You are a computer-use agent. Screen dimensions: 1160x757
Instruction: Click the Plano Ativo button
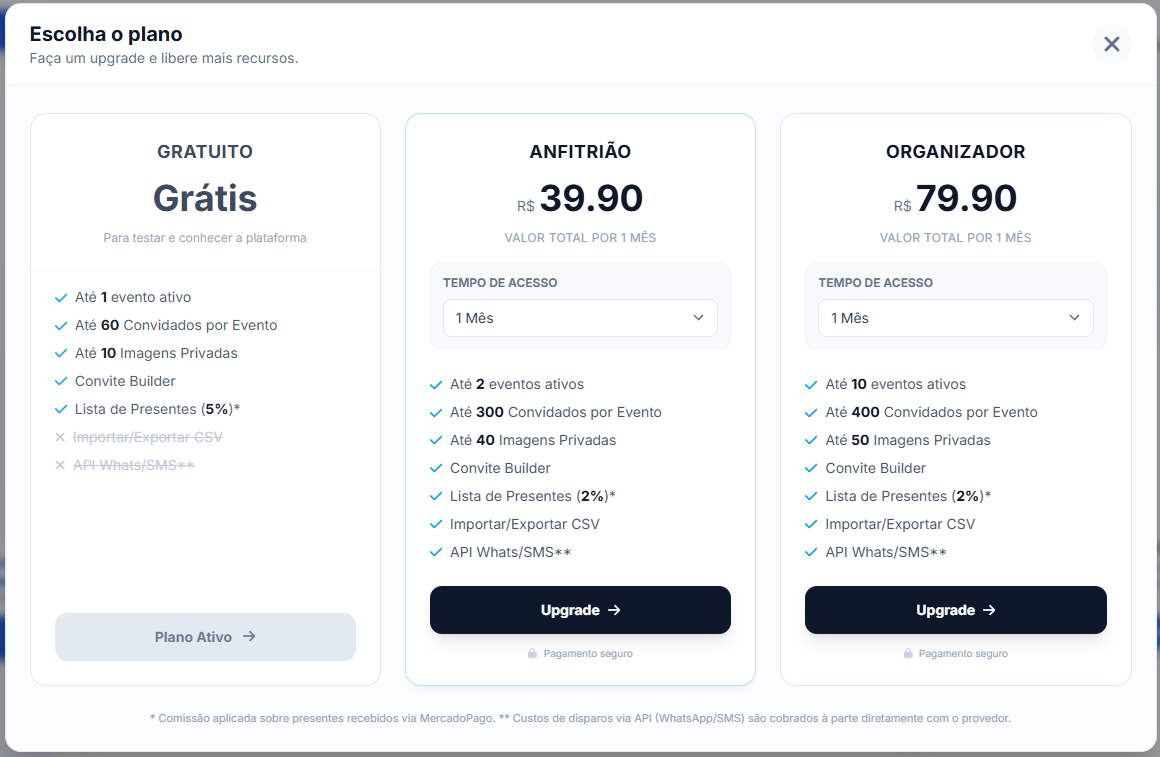205,637
